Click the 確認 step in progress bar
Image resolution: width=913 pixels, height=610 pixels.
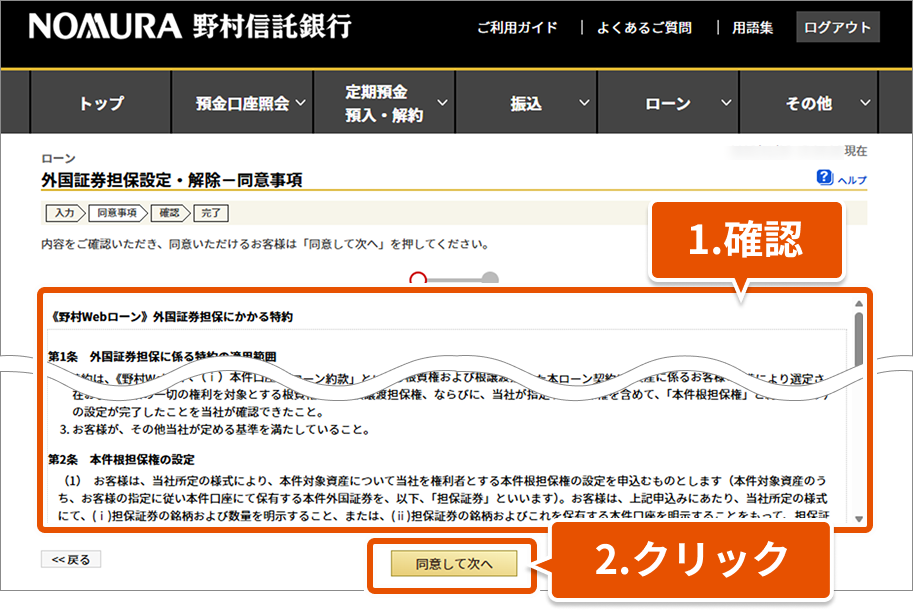click(170, 212)
